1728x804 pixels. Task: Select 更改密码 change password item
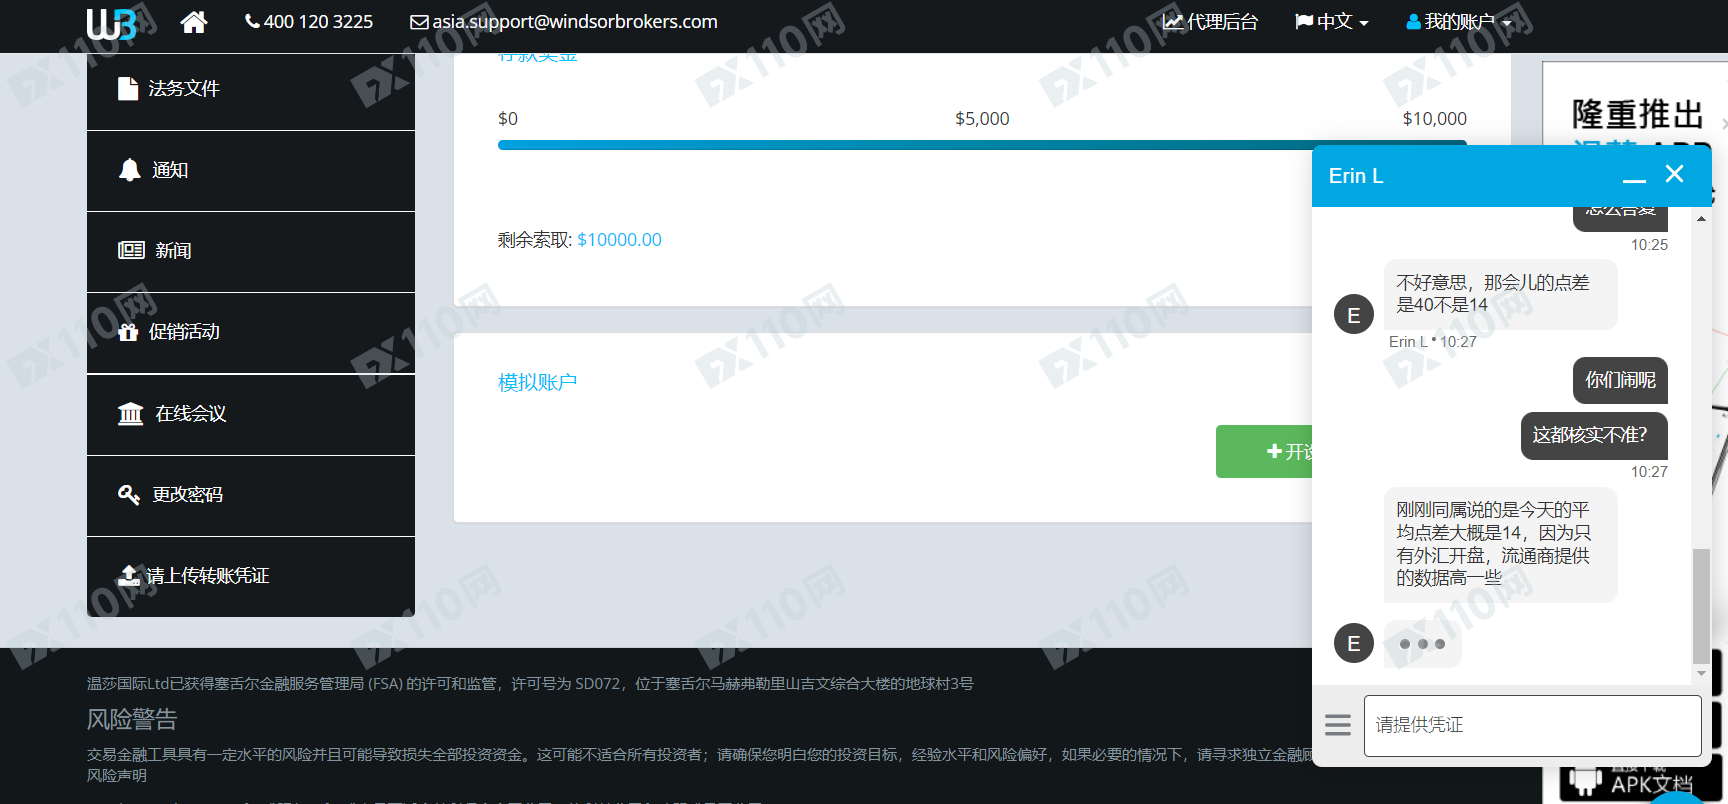(x=251, y=496)
